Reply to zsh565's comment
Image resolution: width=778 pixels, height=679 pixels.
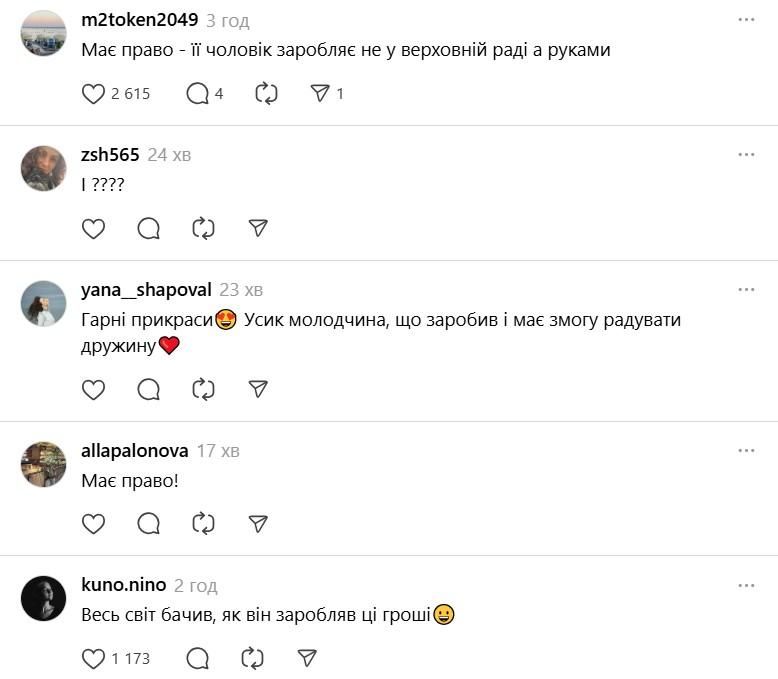[148, 229]
